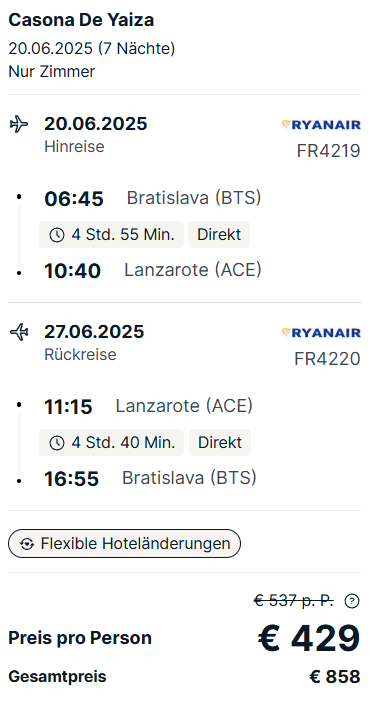Click the flight number FR4219
Screen dimensions: 375x705
point(328,151)
